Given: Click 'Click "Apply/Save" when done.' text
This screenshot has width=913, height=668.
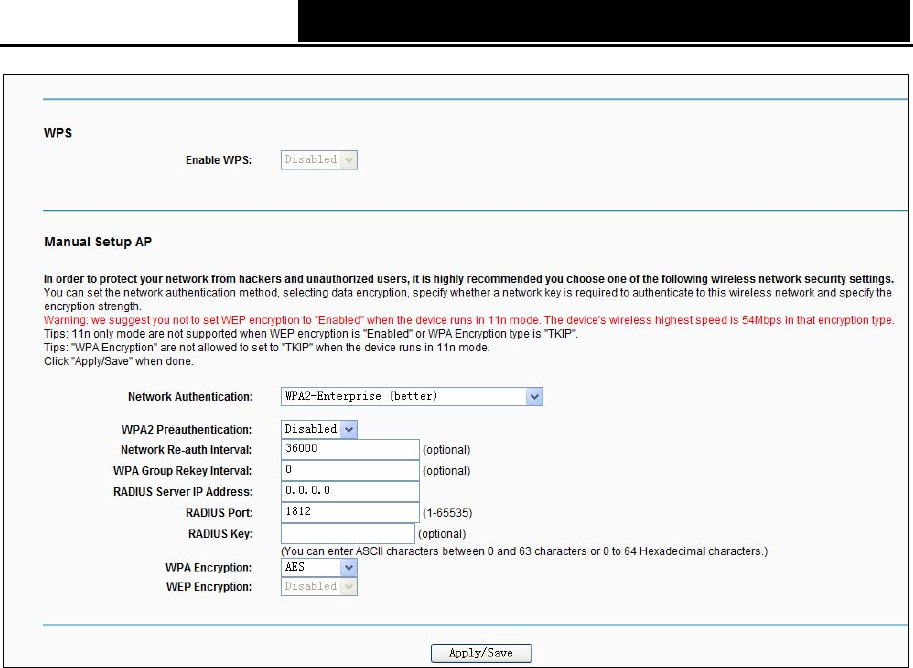Looking at the screenshot, I should [x=119, y=362].
